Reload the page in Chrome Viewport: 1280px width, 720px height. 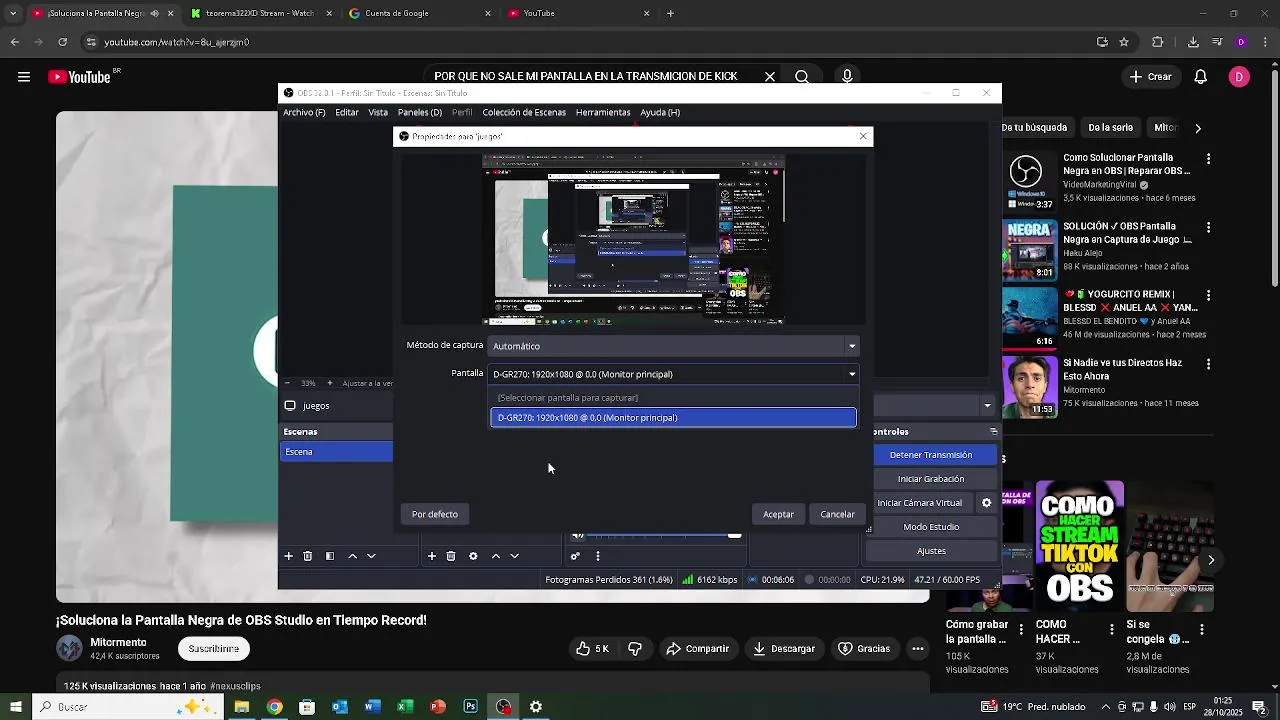62,42
